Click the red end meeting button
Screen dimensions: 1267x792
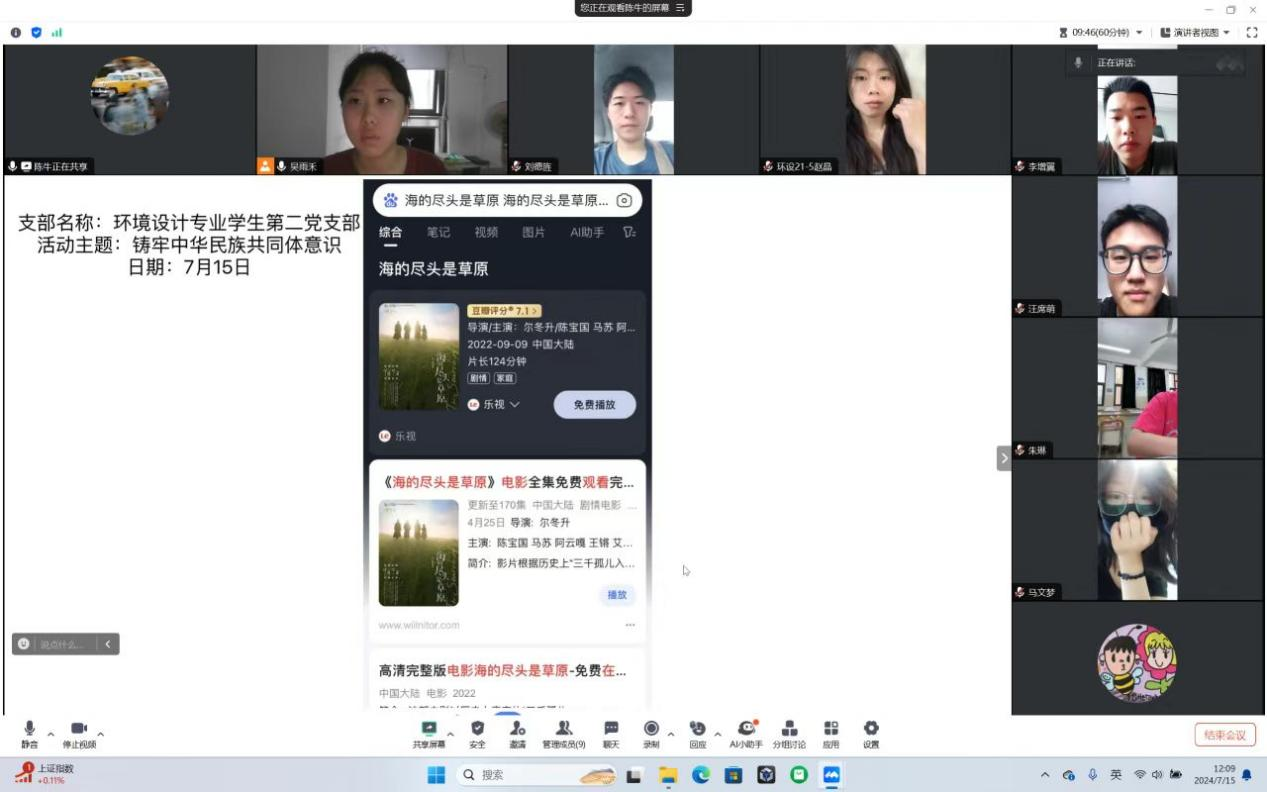point(1225,735)
